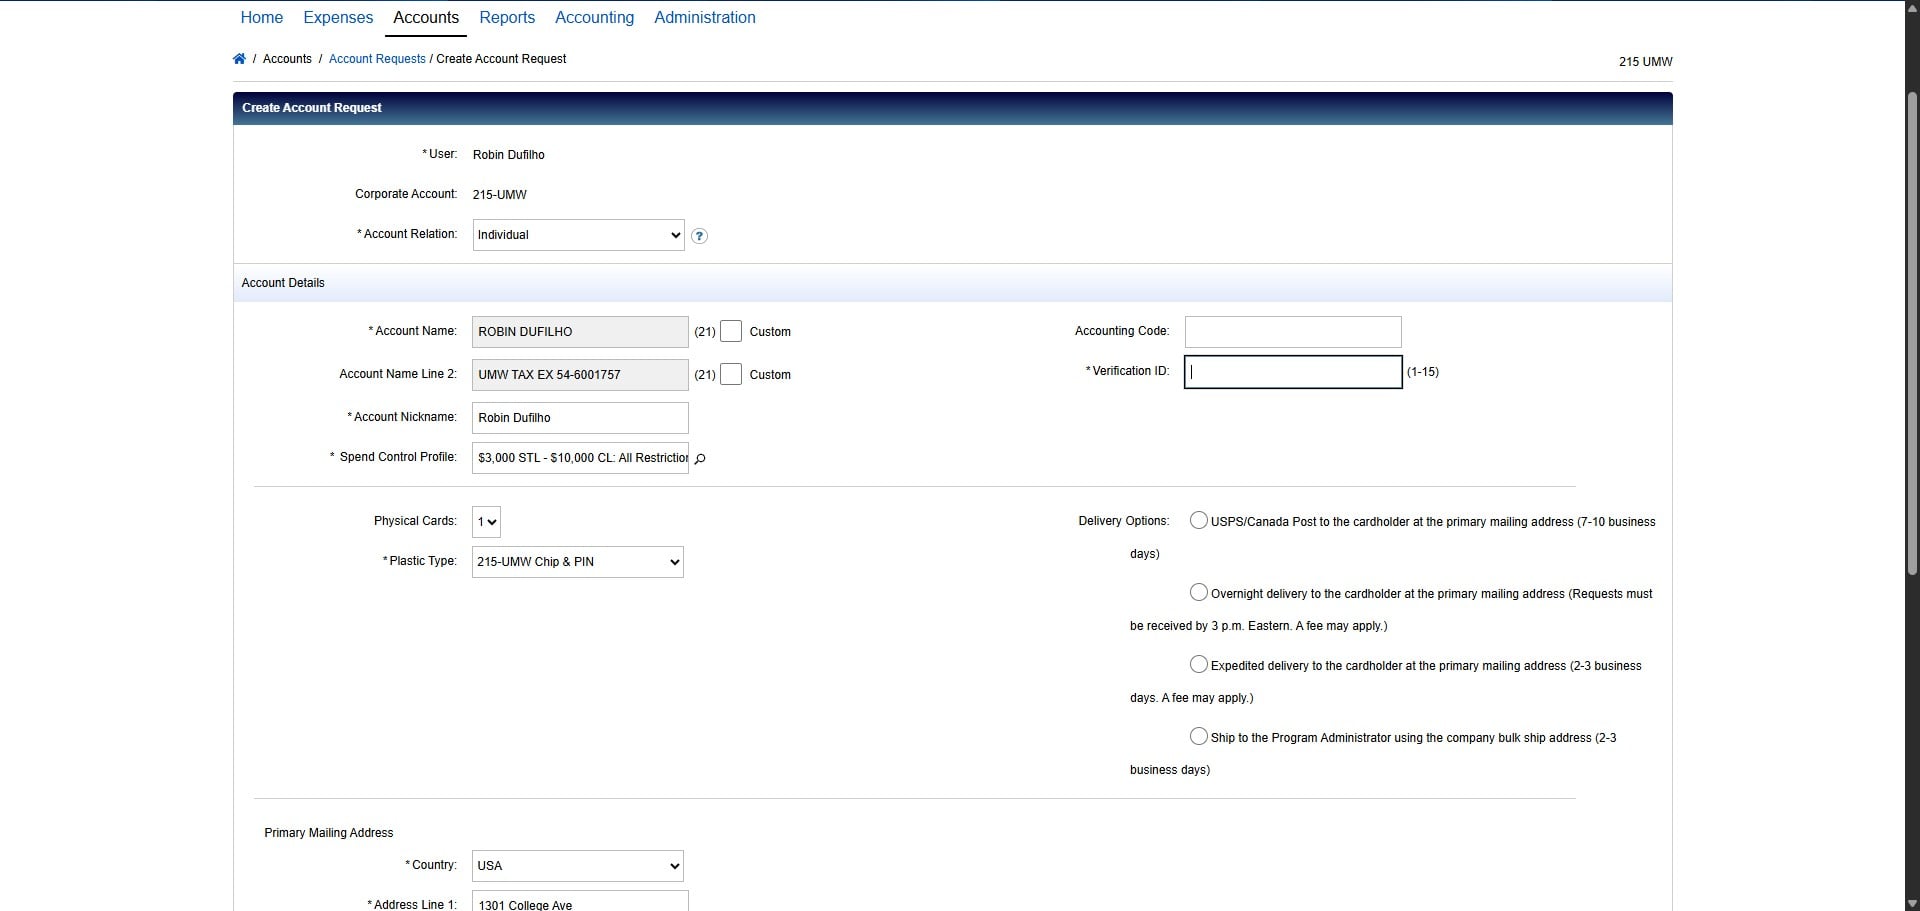Open the Physical Cards dropdown
Viewport: 1920px width, 911px height.
(x=486, y=521)
